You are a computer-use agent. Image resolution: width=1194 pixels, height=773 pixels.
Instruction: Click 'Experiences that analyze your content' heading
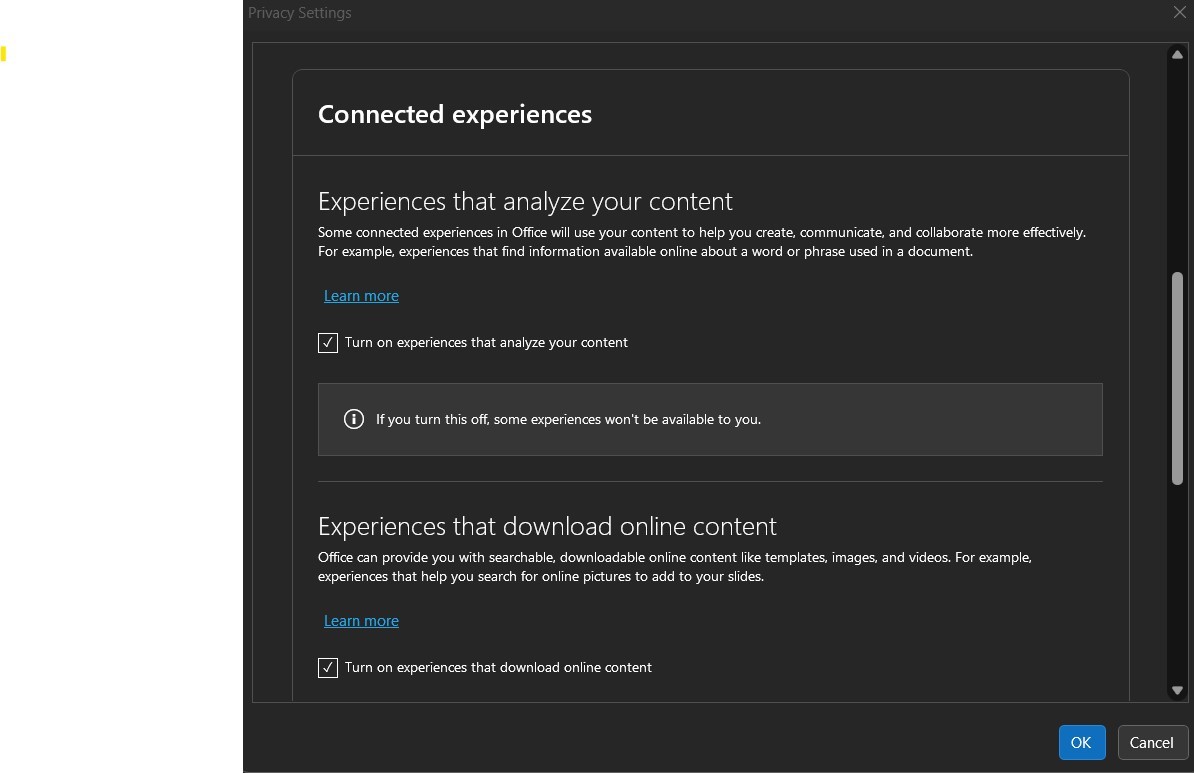point(525,201)
